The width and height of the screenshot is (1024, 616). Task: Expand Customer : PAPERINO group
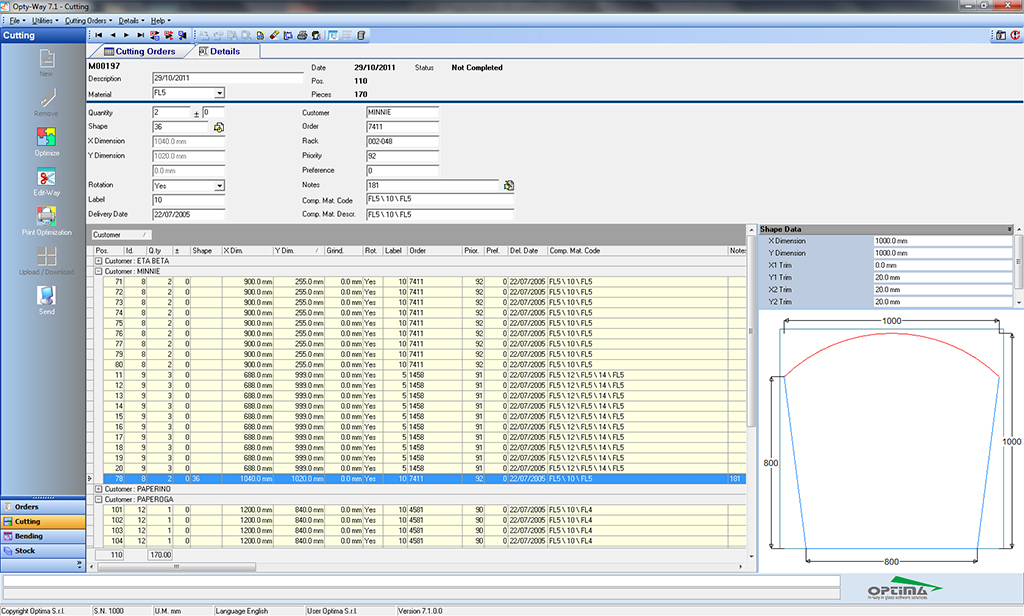99,489
